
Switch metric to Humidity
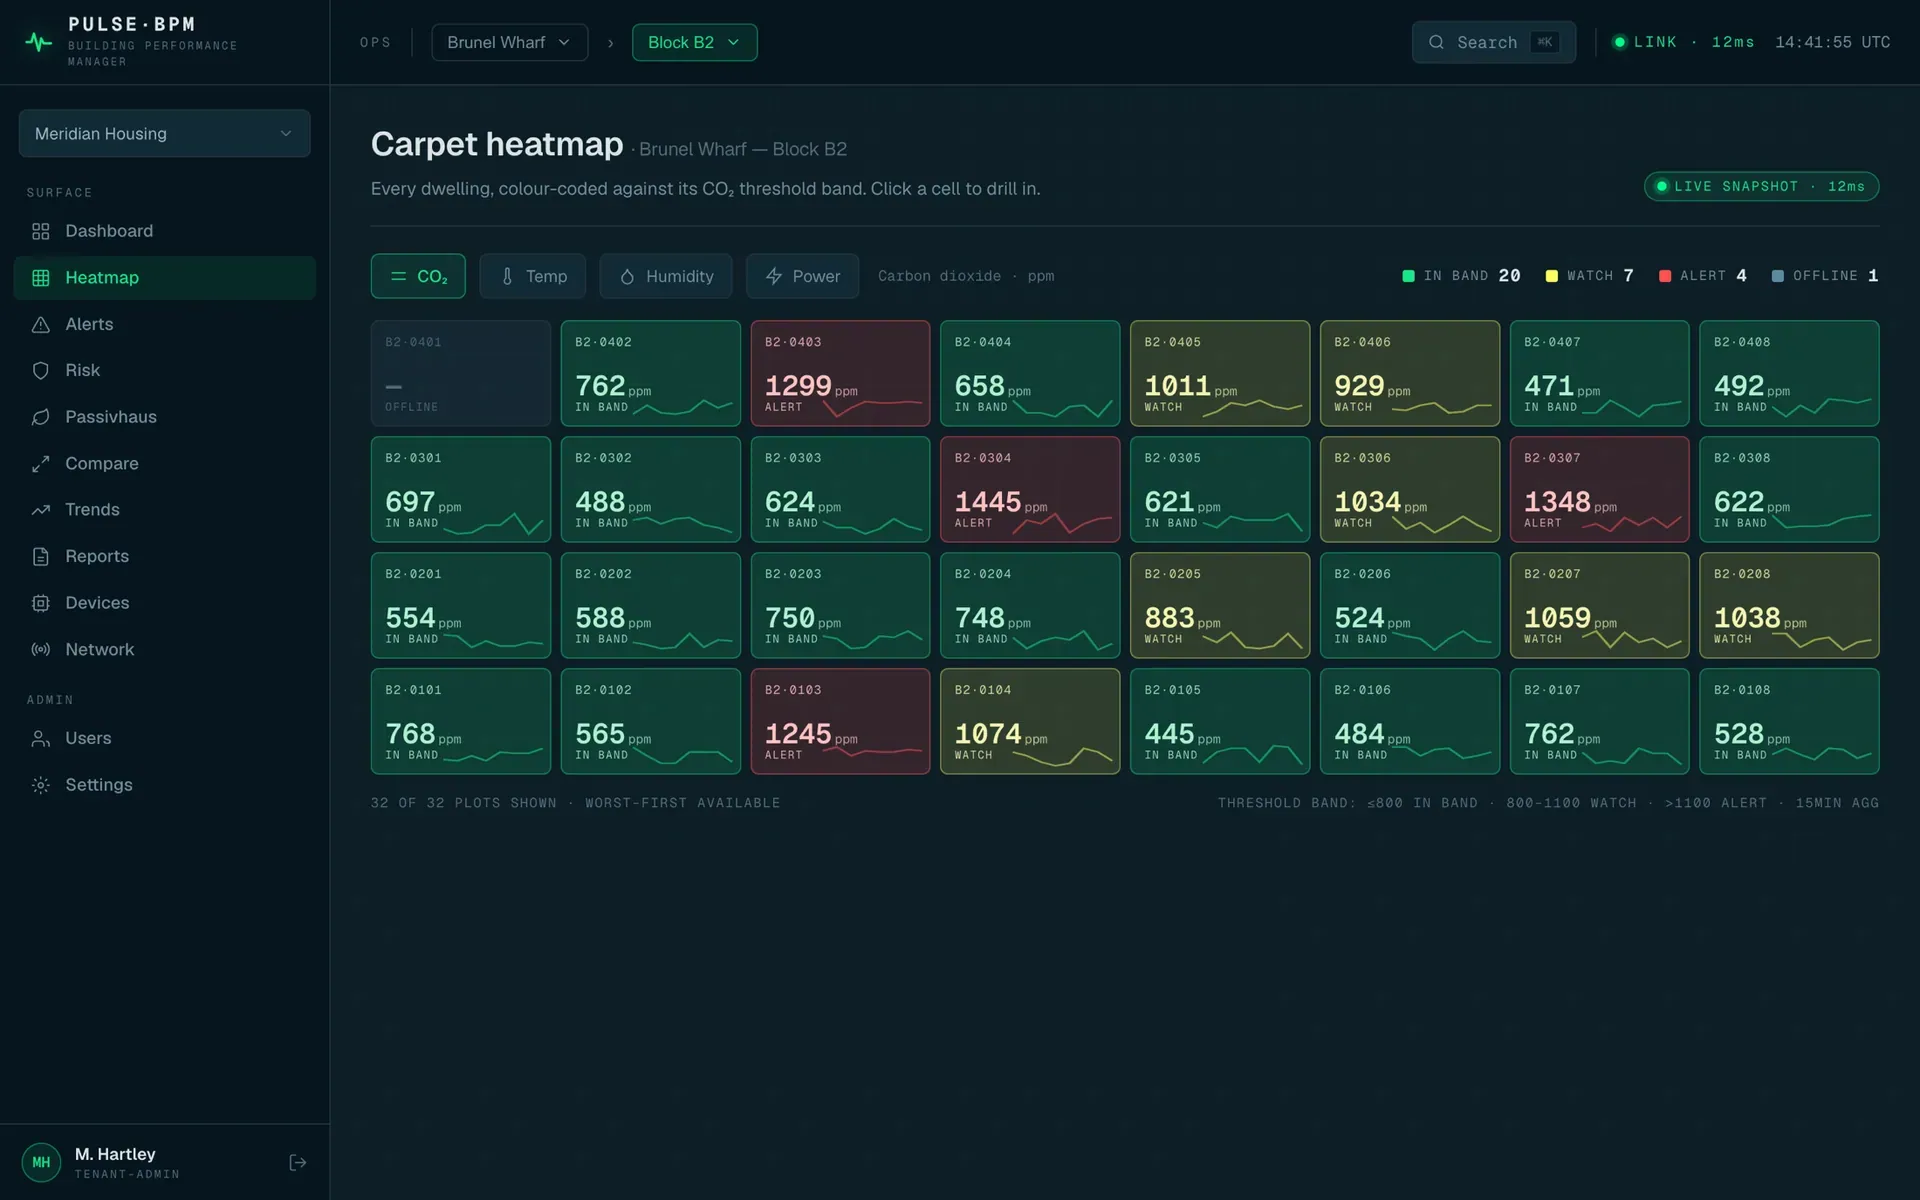pos(666,276)
